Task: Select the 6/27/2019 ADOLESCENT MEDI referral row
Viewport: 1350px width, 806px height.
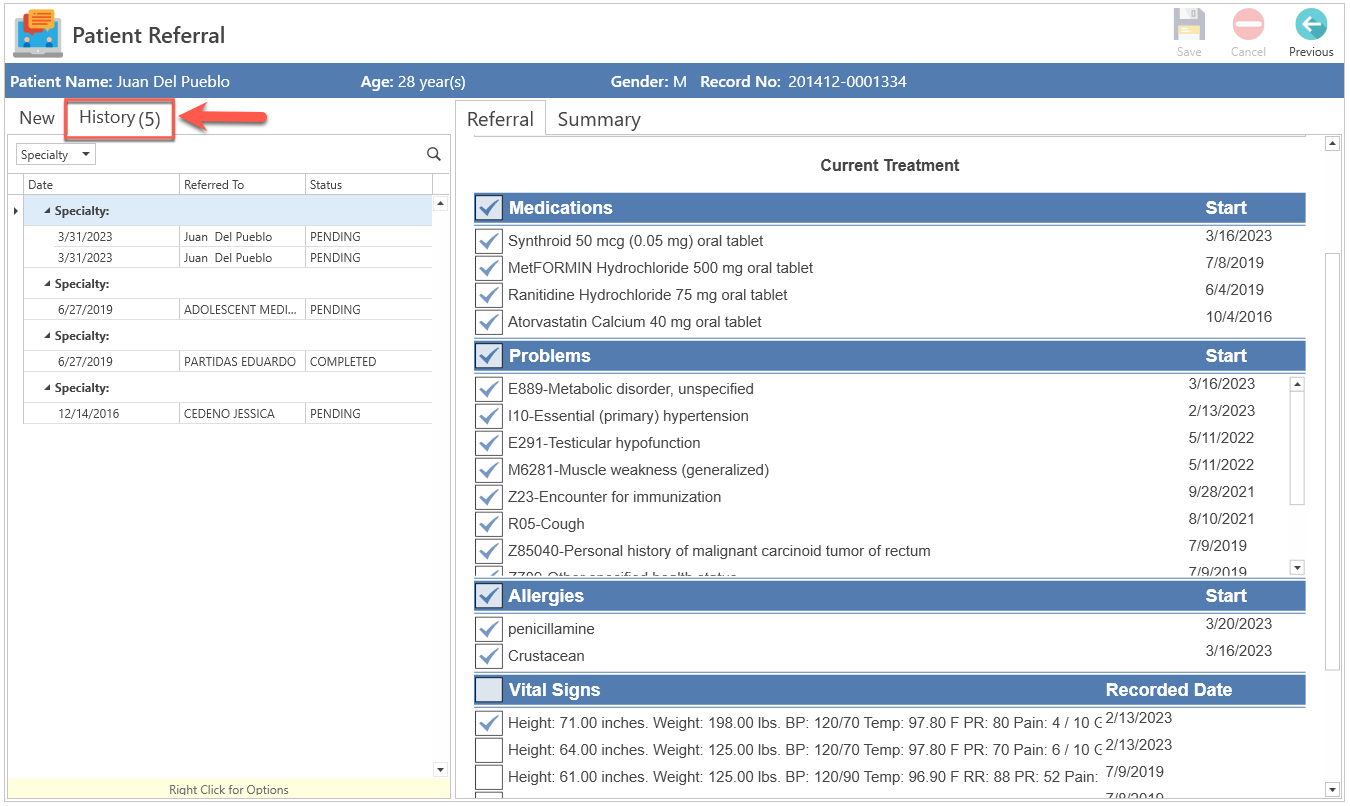Action: click(x=228, y=310)
